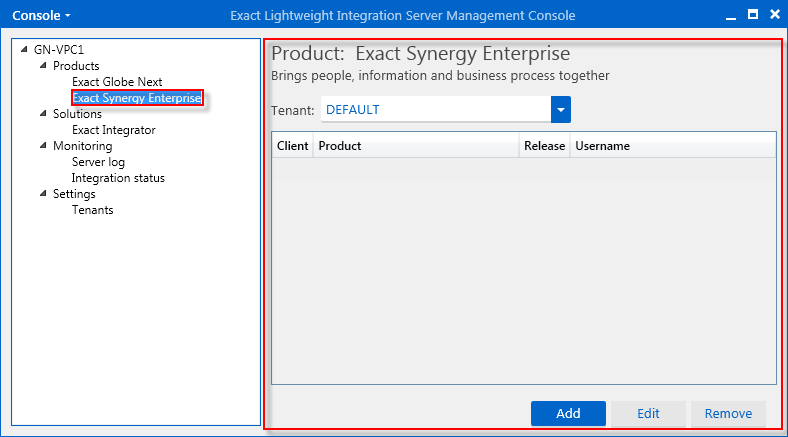Select Exact Synergy Enterprise in tree
788x437 pixels.
click(137, 98)
